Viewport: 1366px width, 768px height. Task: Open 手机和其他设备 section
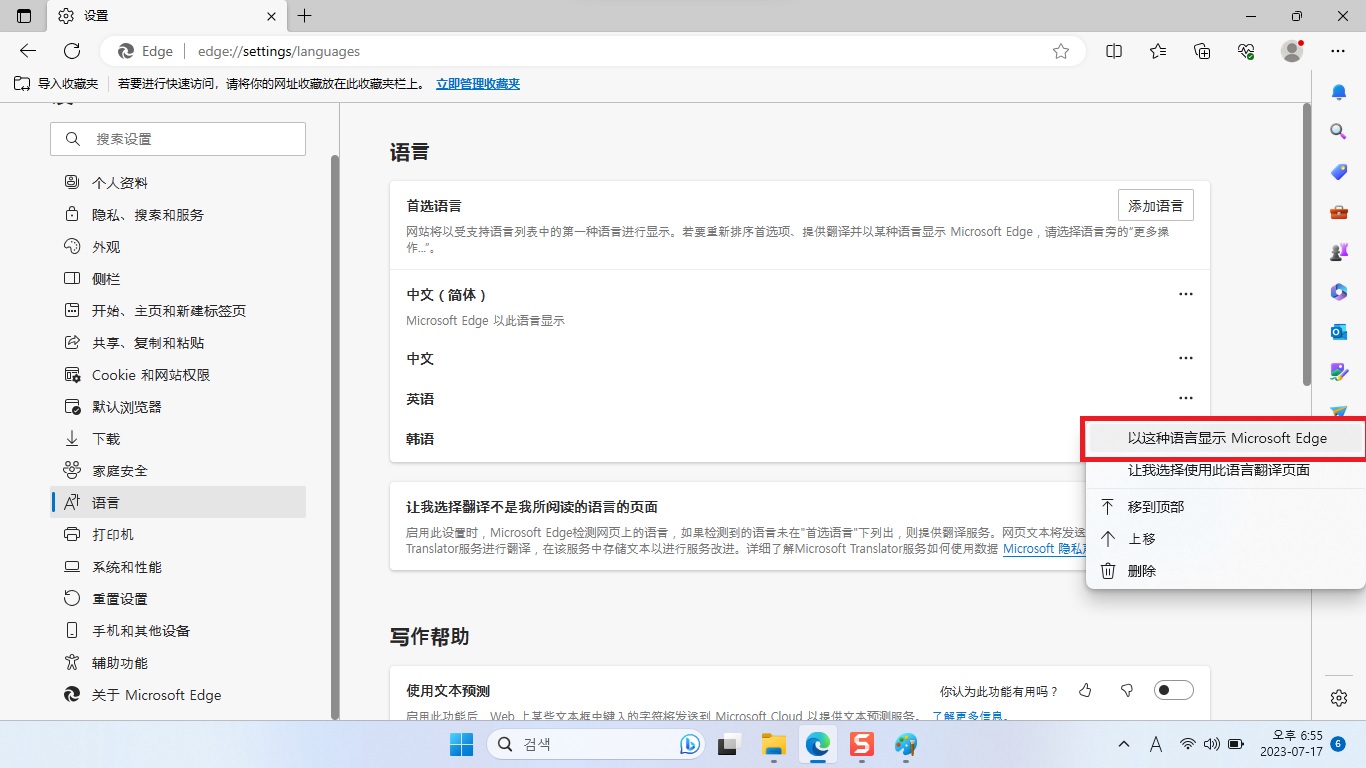[x=178, y=631]
